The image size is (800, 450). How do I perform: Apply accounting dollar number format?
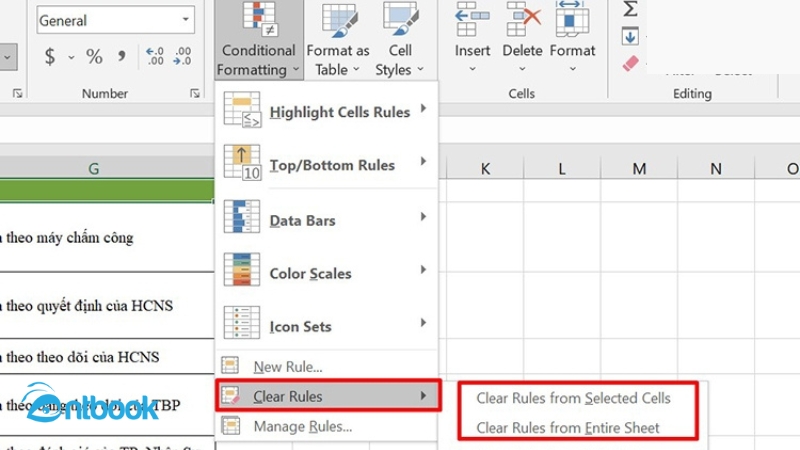coord(49,56)
